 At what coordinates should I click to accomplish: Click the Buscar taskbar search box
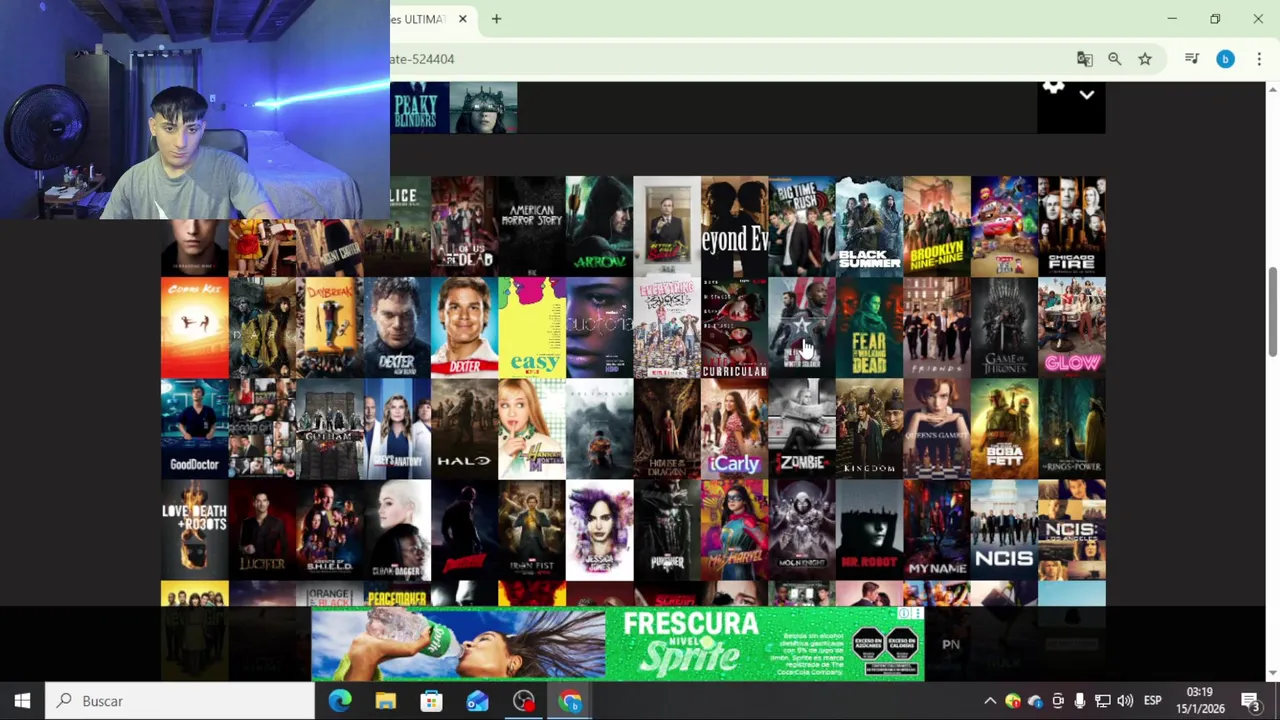180,701
